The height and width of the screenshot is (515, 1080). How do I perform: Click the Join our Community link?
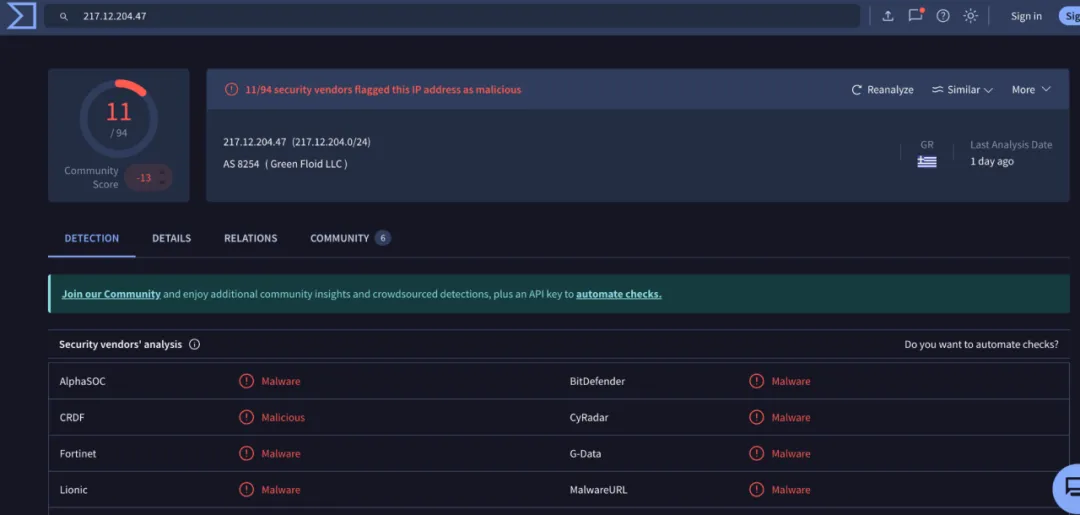point(111,294)
